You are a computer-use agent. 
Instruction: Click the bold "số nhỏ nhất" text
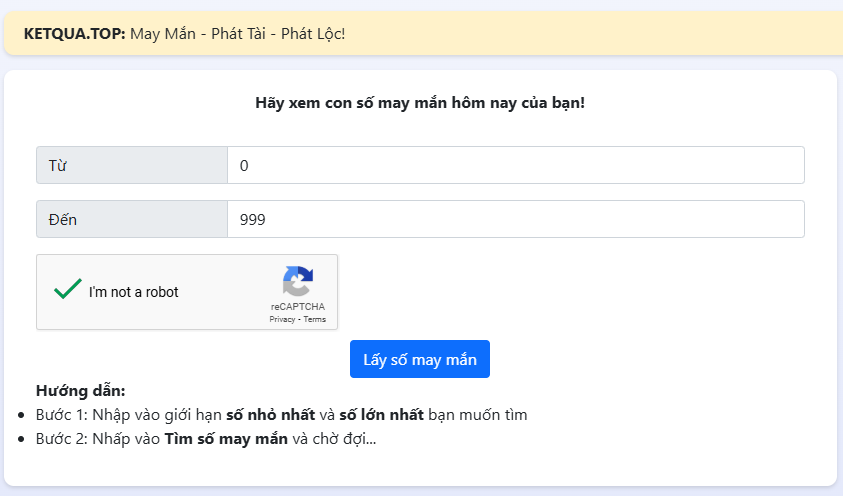[x=270, y=414]
